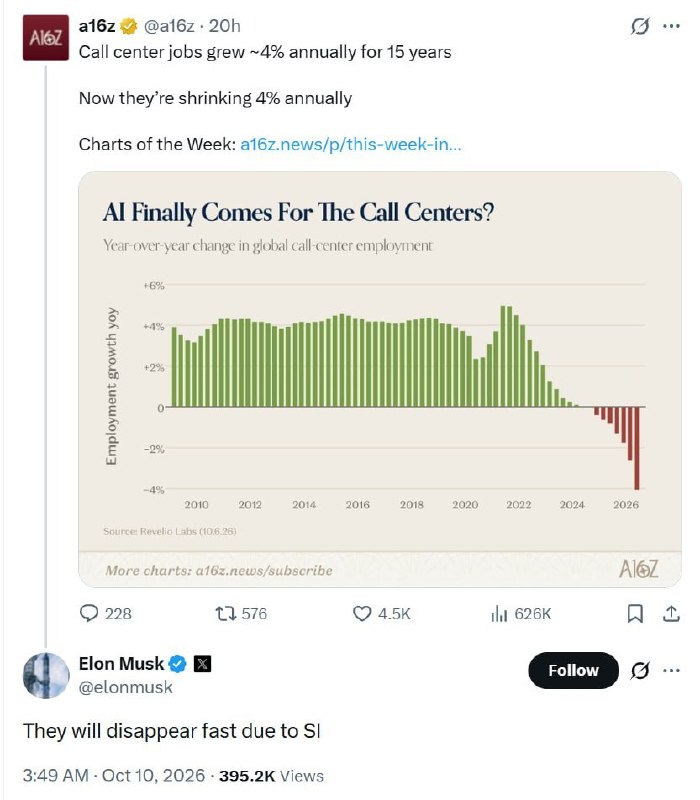This screenshot has height=800, width=700.
Task: Expand the more options menu on a16z post
Action: pyautogui.click(x=671, y=26)
